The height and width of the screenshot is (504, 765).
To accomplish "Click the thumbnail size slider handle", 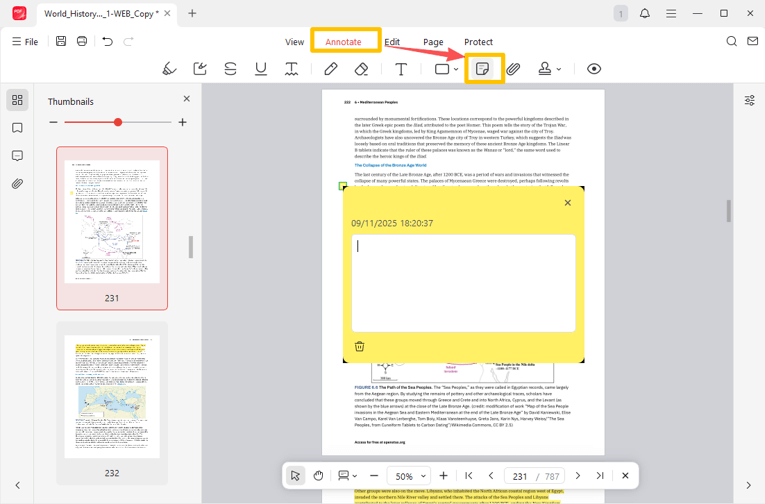I will (x=118, y=122).
